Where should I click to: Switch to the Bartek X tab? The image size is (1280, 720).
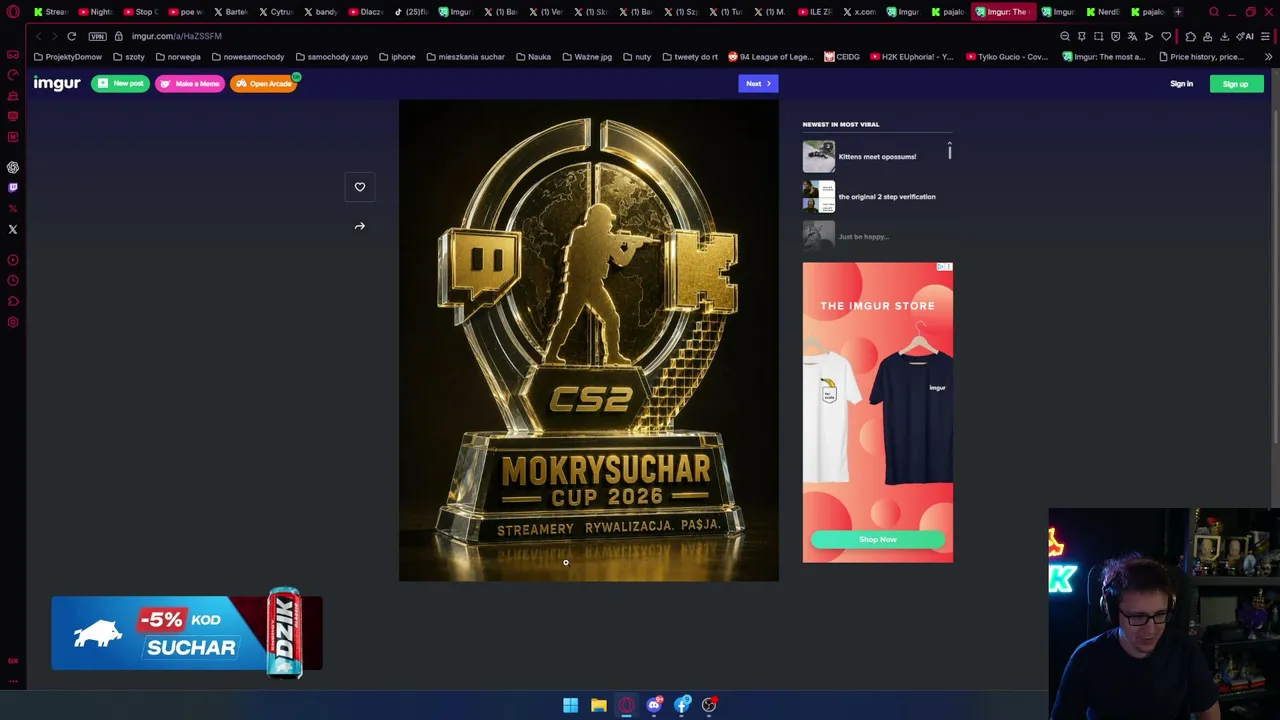click(231, 12)
